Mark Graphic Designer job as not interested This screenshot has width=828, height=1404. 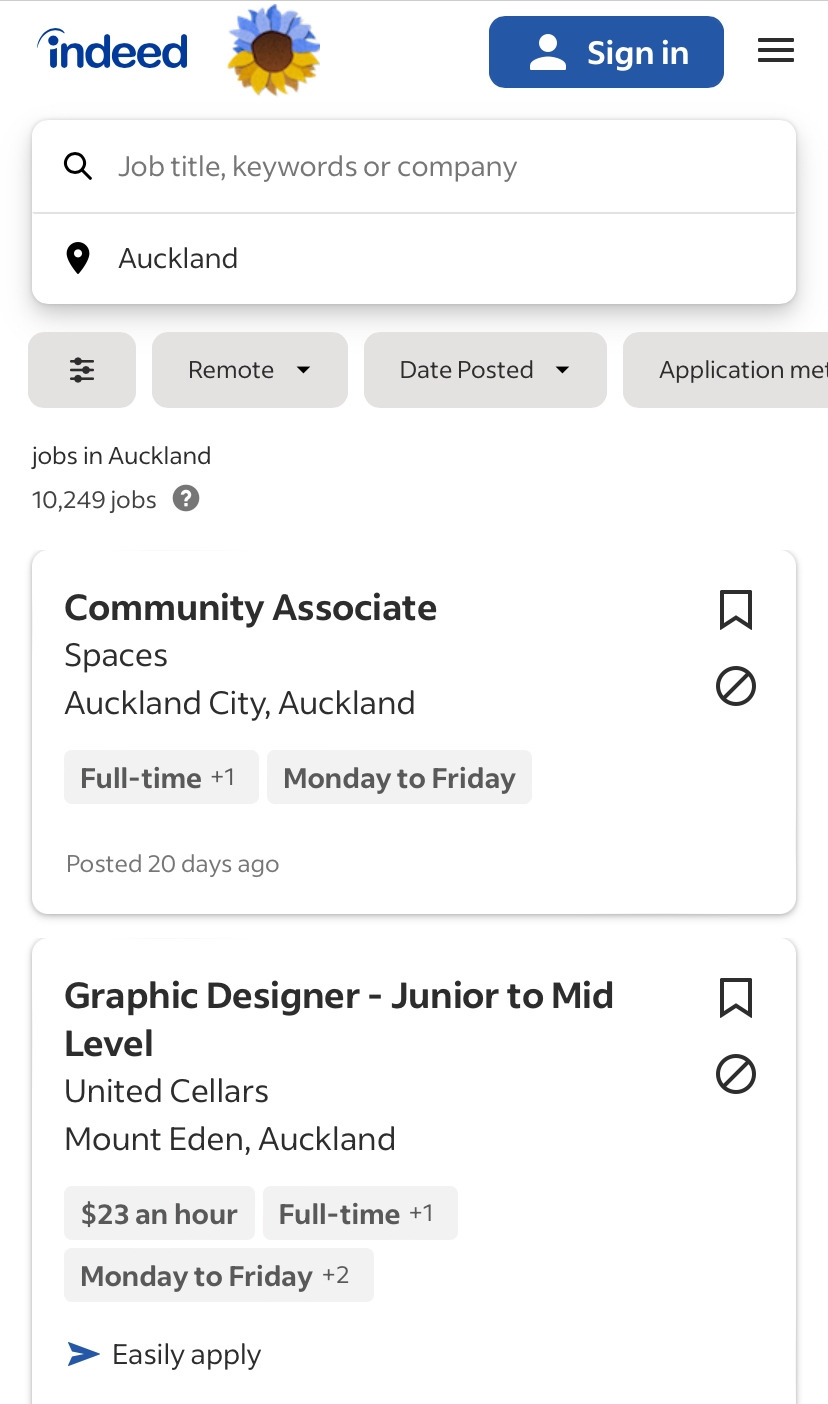(x=736, y=1075)
